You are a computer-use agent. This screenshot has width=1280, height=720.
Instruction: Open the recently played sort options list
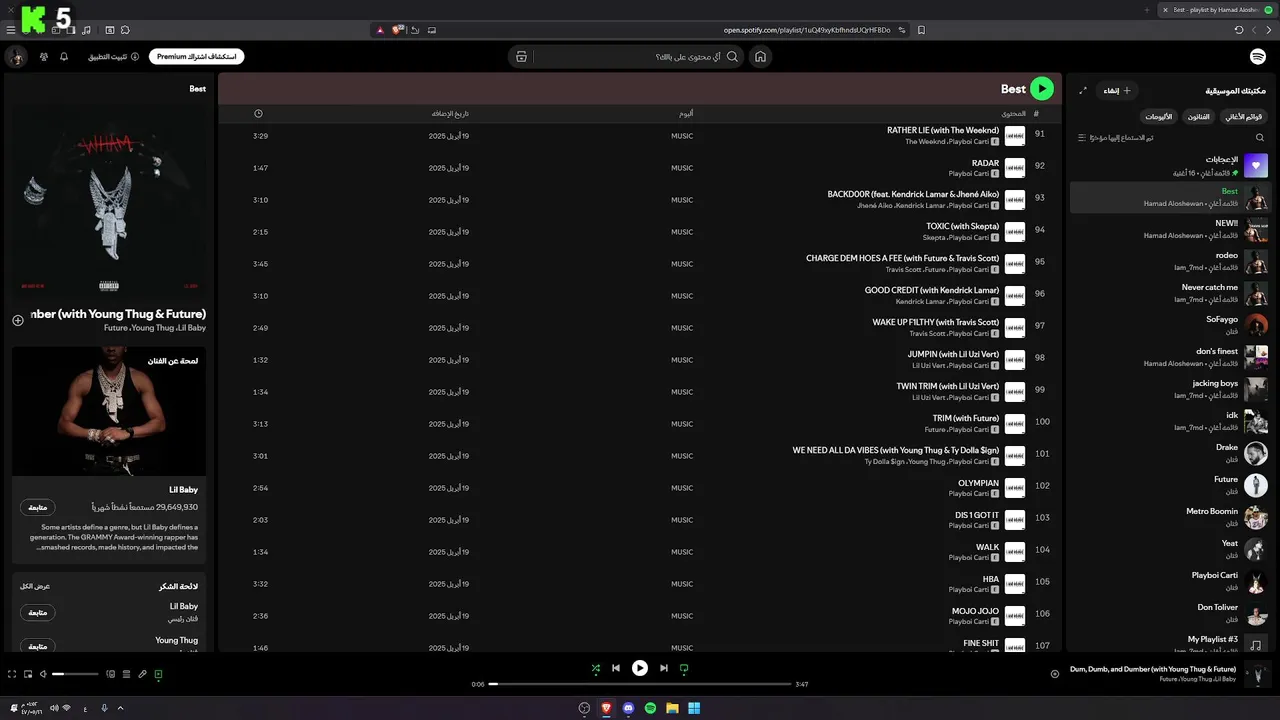click(x=1115, y=138)
